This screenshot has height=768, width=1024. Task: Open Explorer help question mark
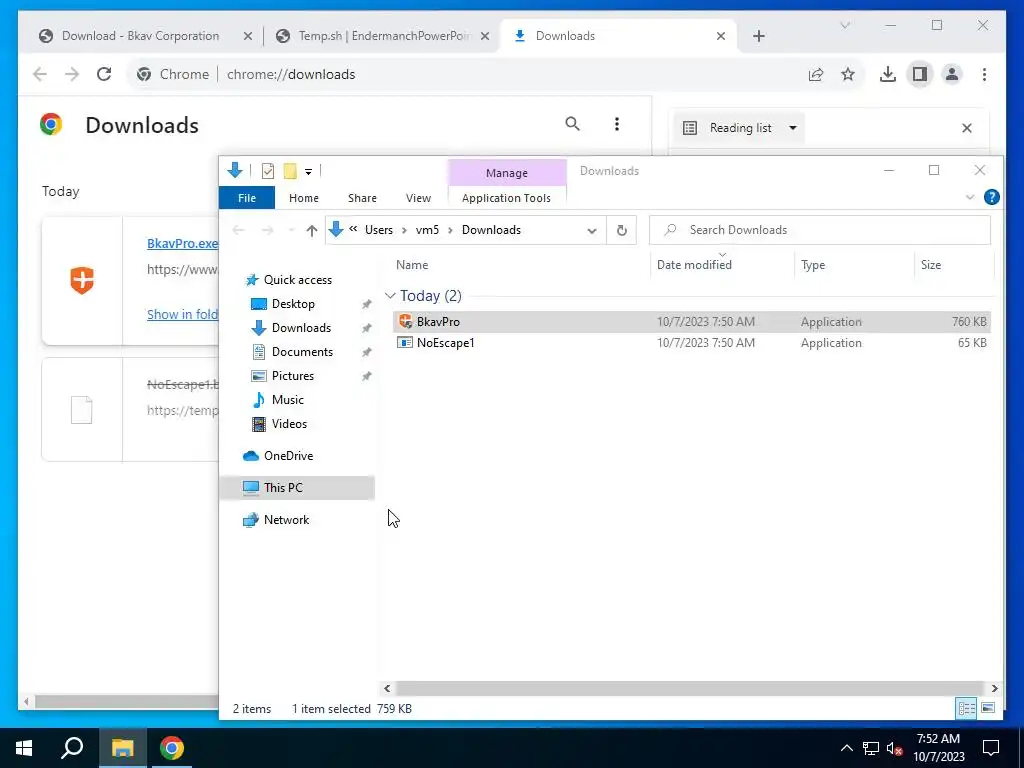(991, 197)
